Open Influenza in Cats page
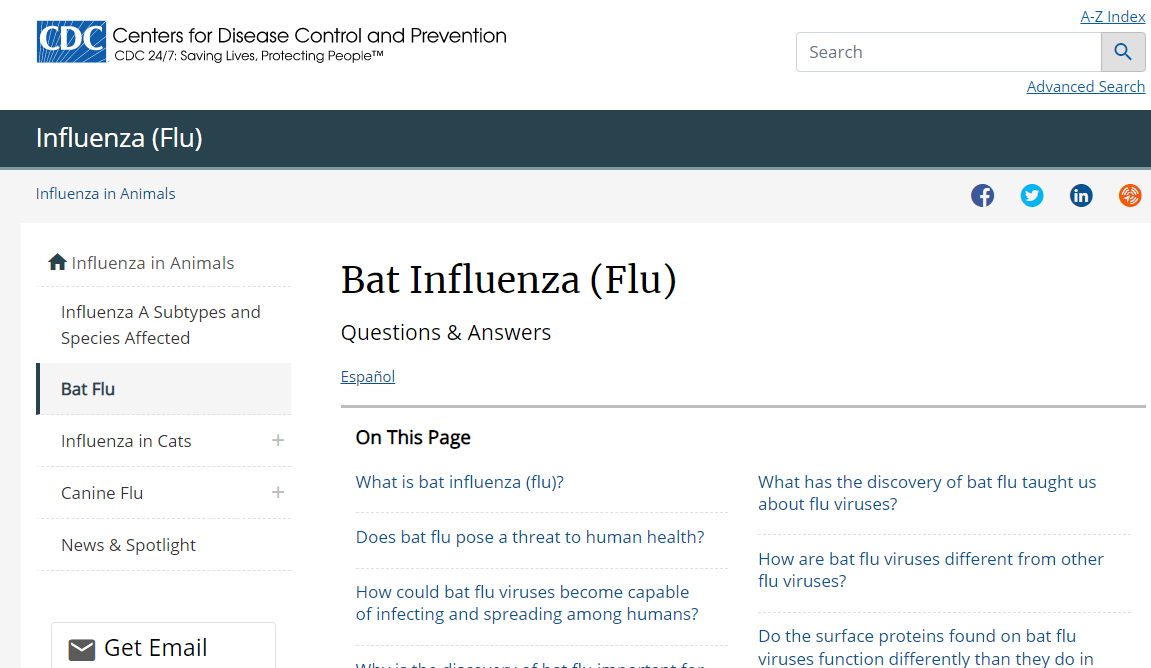1151x668 pixels. tap(126, 441)
